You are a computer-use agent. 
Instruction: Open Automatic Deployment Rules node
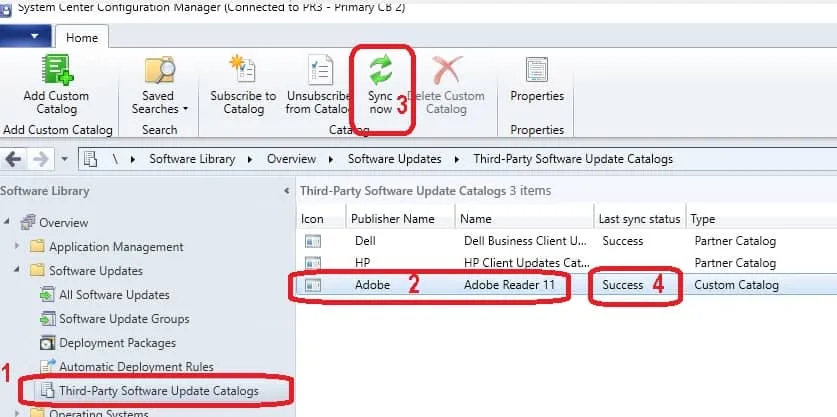pyautogui.click(x=136, y=367)
